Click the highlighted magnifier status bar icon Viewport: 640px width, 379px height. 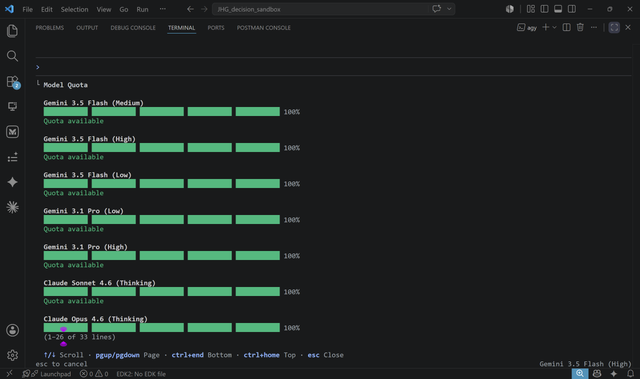[x=580, y=374]
